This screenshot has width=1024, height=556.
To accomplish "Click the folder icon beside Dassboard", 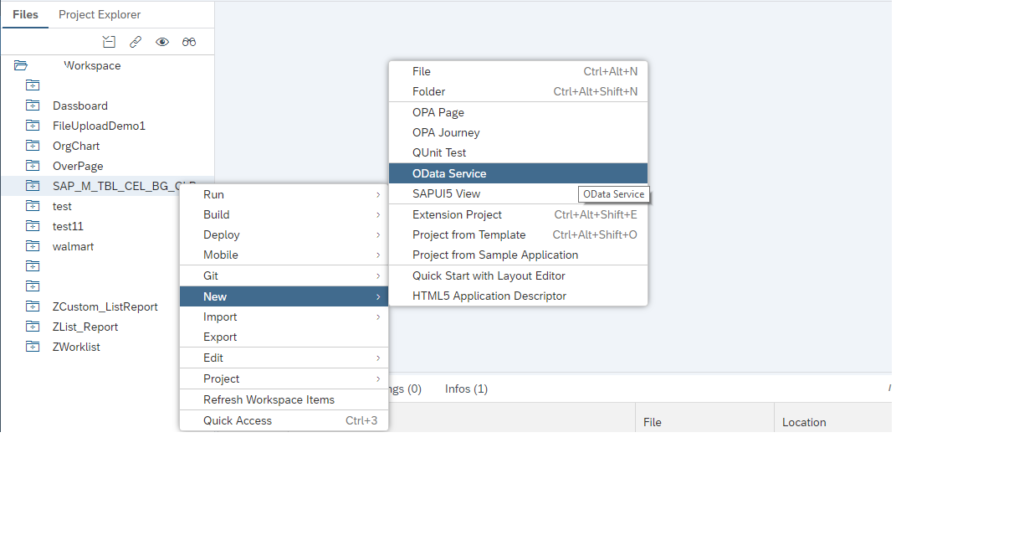I will tap(32, 106).
